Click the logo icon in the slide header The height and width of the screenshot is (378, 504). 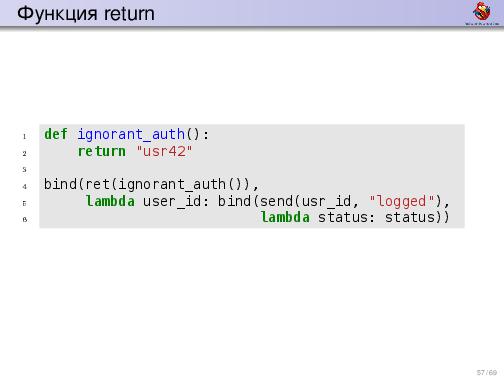click(x=482, y=13)
